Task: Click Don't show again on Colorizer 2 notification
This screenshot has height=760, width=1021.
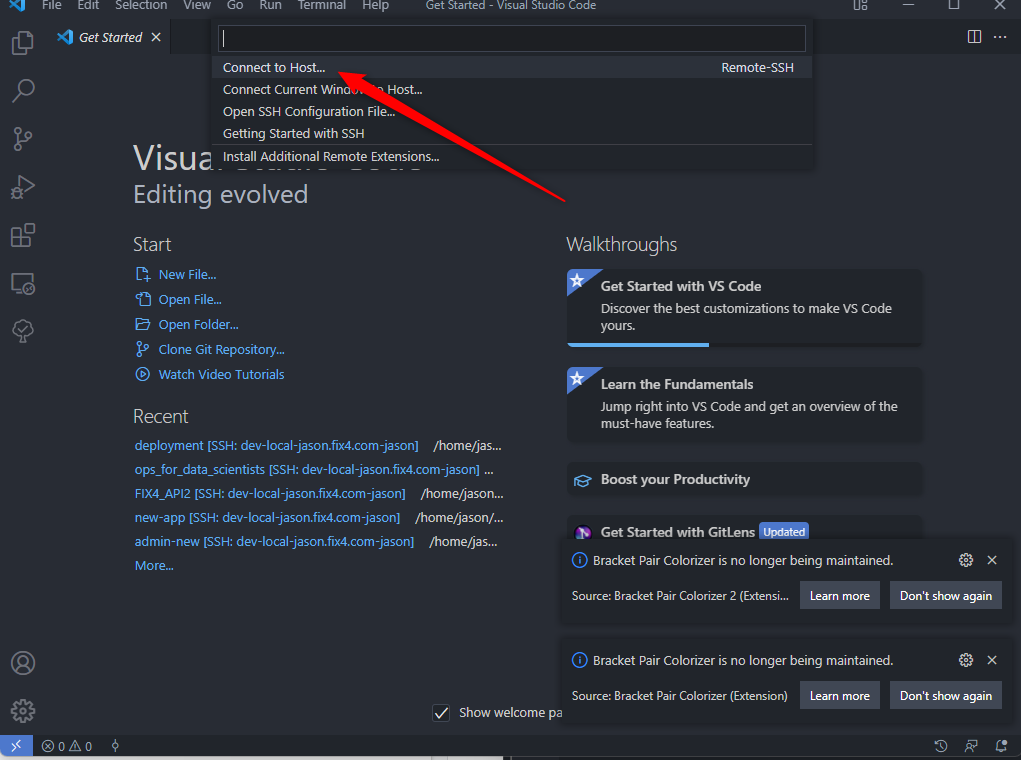Action: (x=945, y=596)
